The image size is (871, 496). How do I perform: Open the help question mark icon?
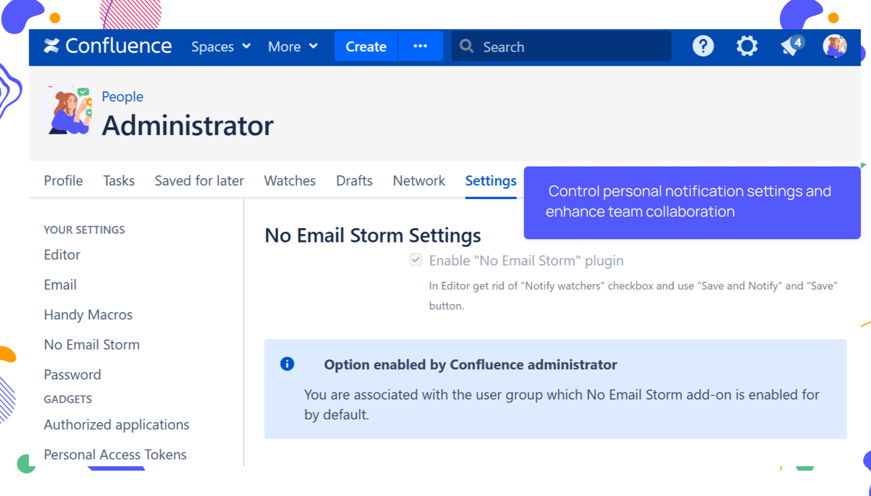point(703,46)
